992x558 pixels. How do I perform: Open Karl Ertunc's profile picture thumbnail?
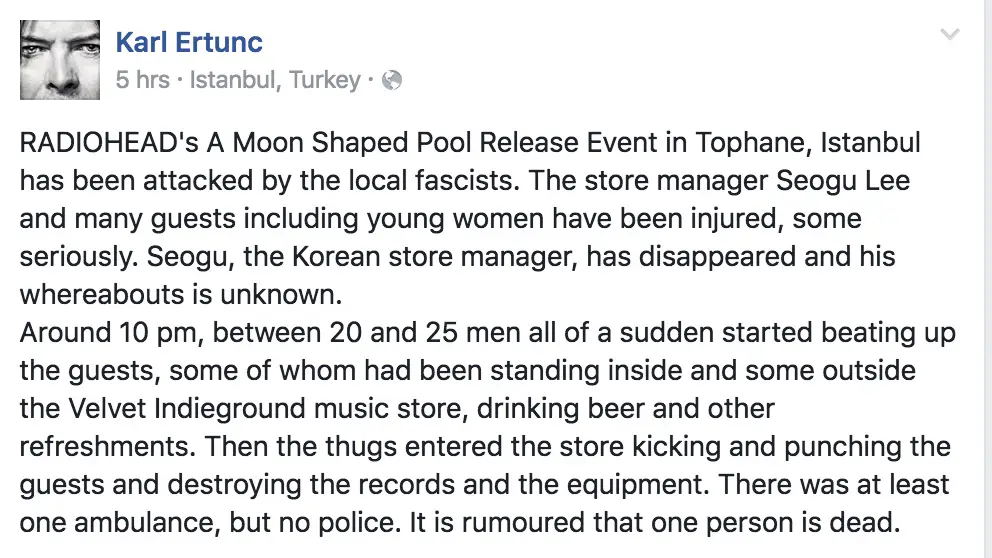60,60
